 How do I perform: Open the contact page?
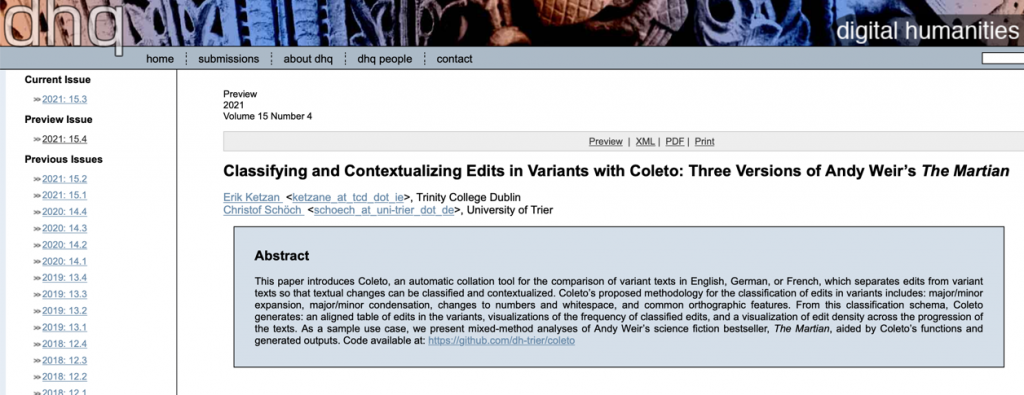click(x=455, y=59)
